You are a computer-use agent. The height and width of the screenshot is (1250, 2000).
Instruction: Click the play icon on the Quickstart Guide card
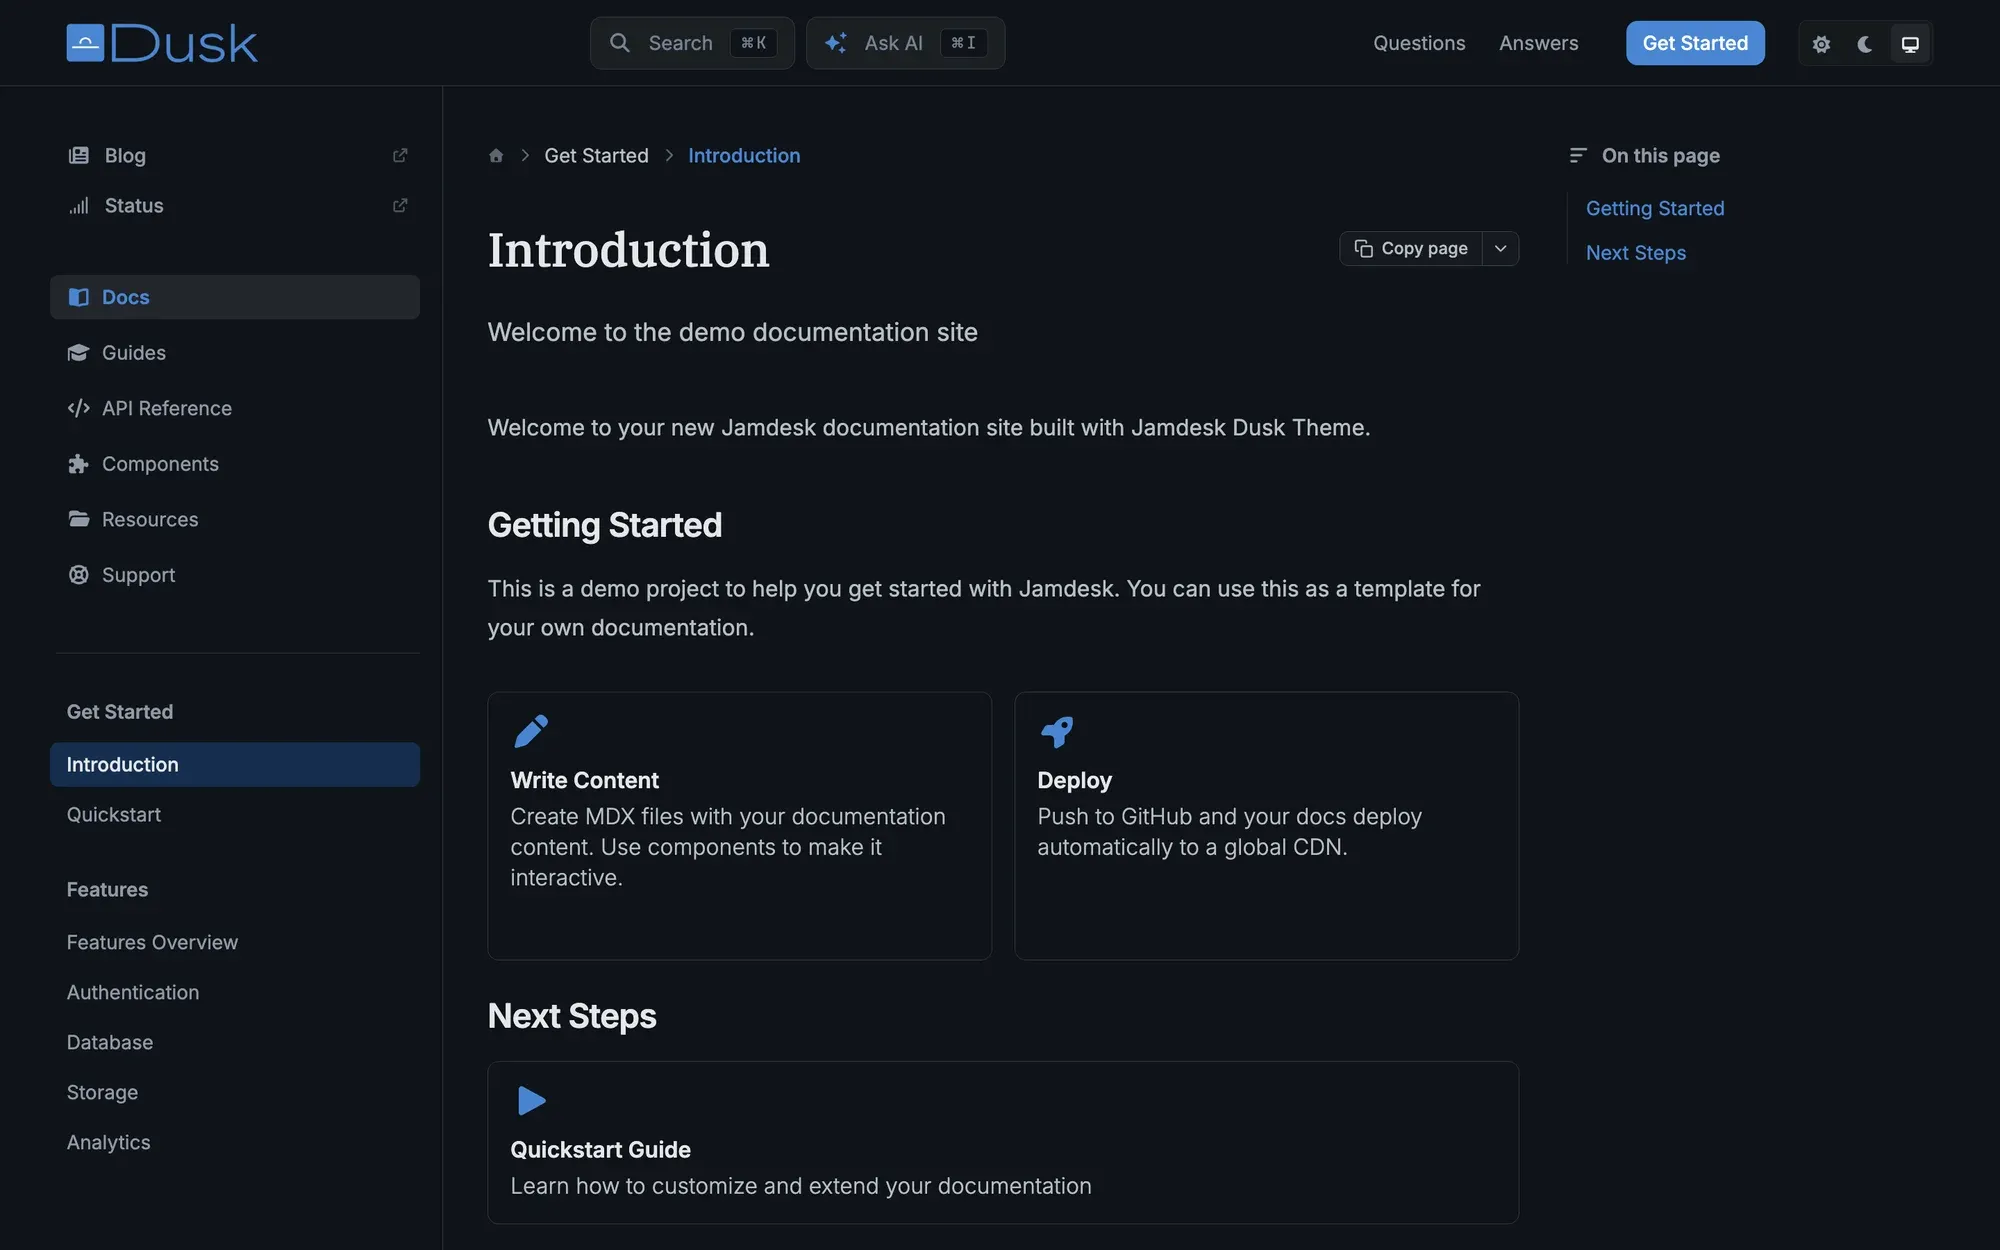[531, 1101]
